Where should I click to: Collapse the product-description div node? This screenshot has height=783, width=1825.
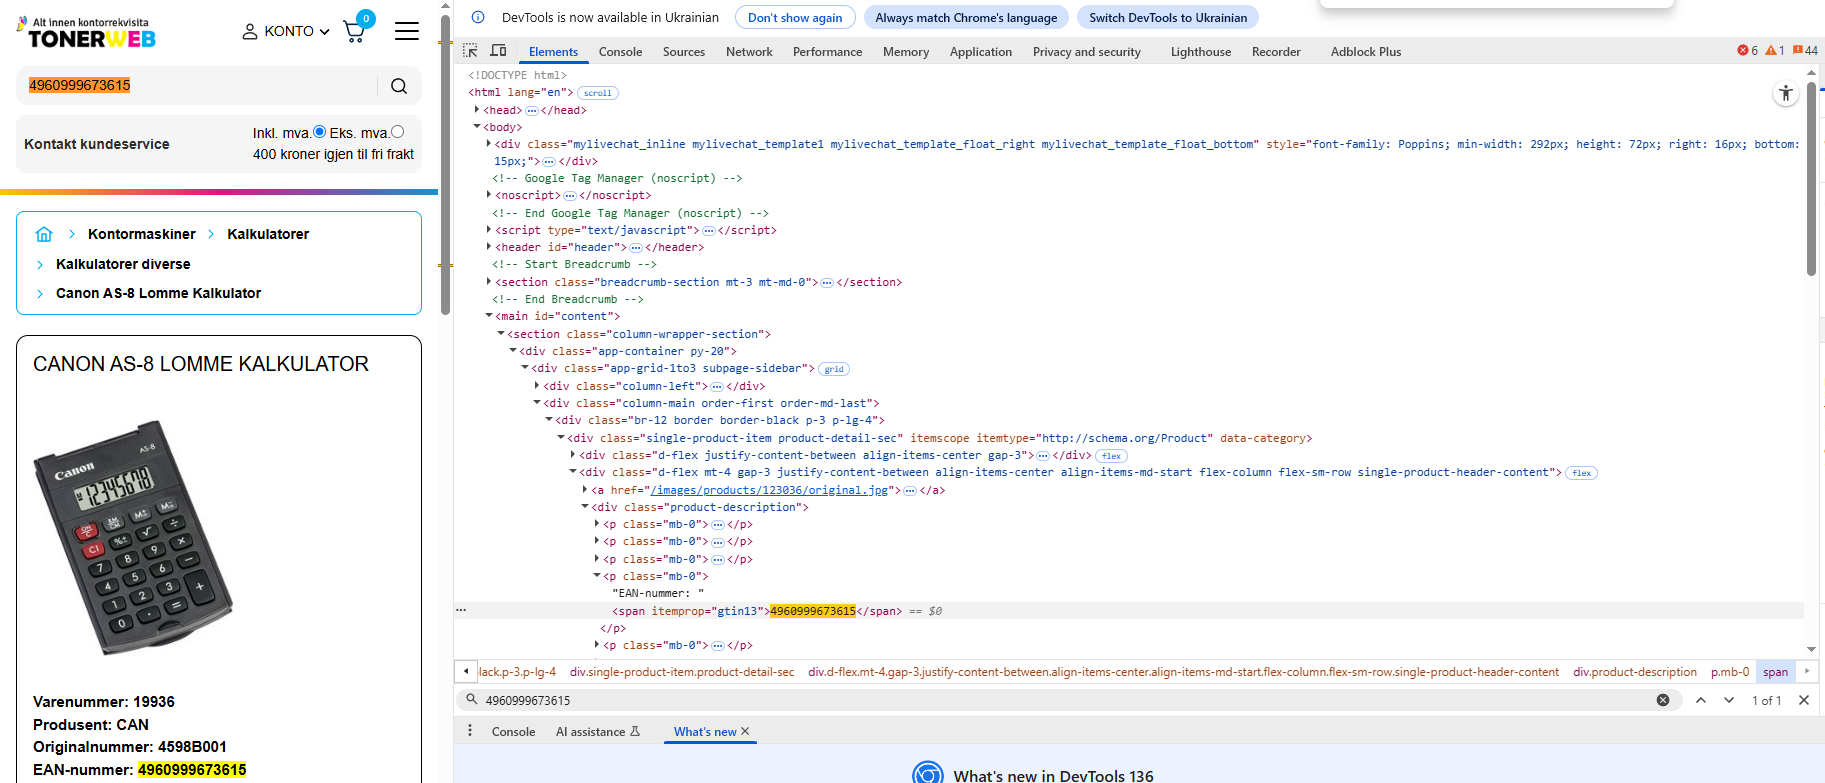point(585,507)
